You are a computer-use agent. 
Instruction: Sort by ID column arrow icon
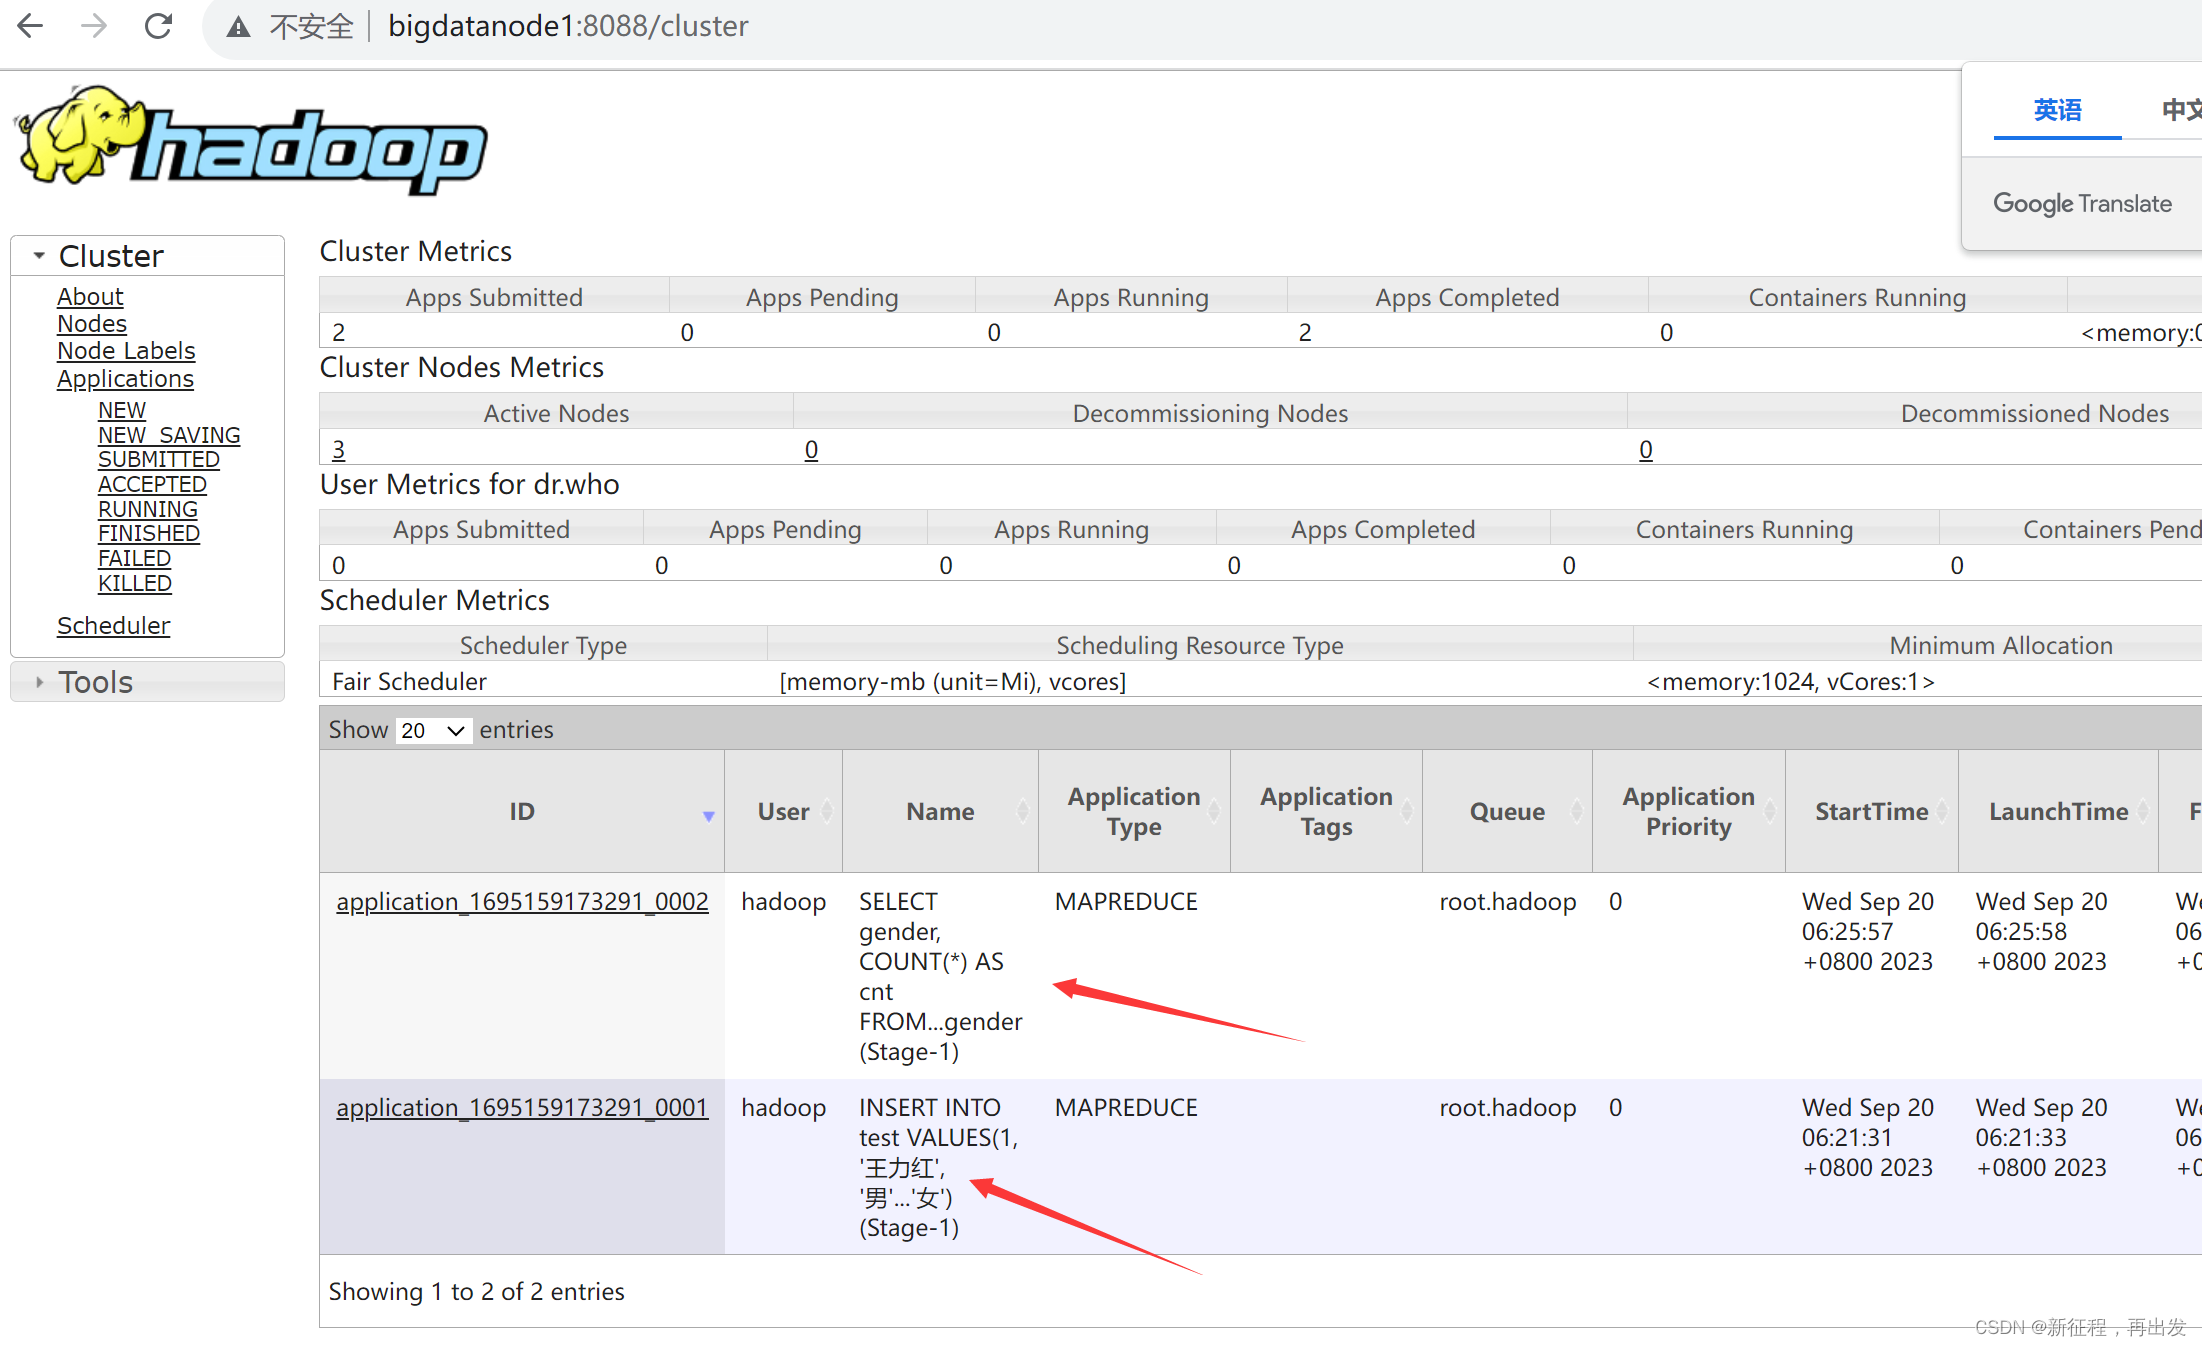coord(708,816)
